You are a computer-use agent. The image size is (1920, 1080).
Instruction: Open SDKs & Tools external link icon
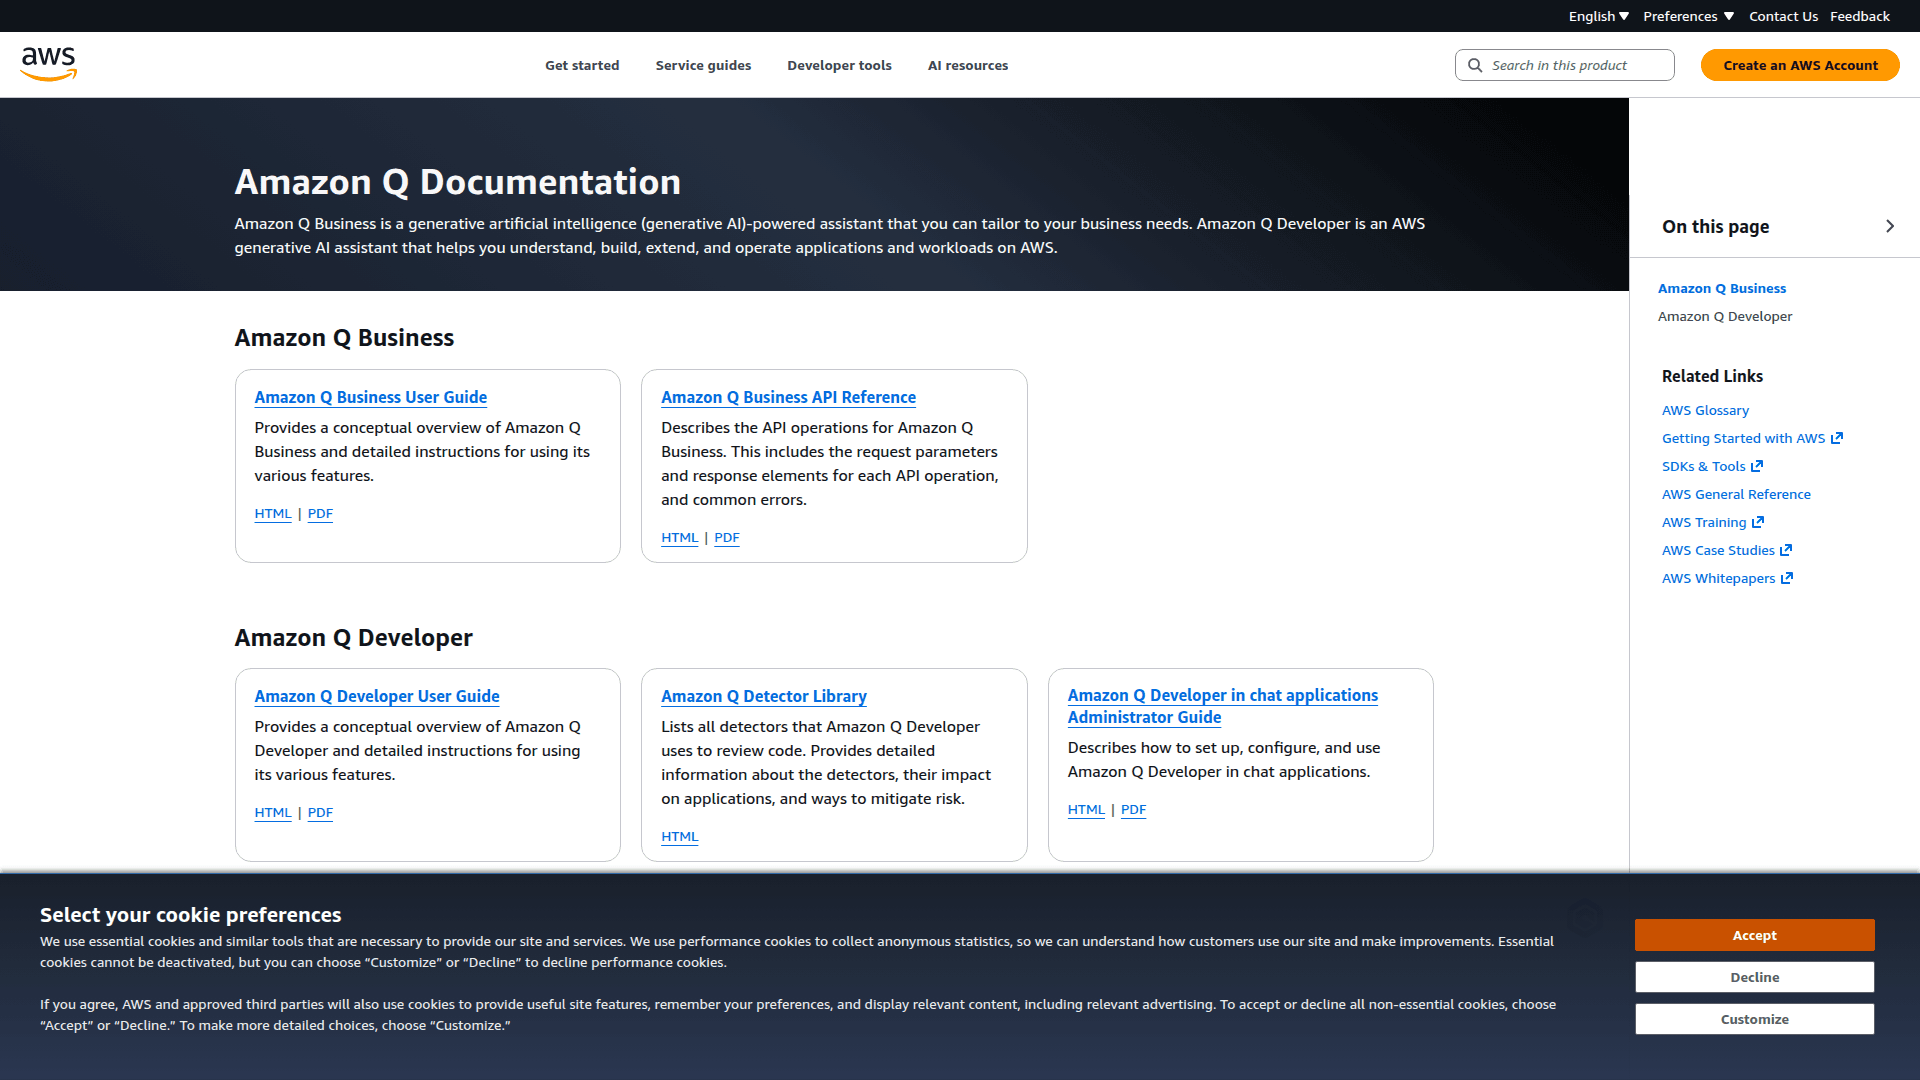(1756, 465)
